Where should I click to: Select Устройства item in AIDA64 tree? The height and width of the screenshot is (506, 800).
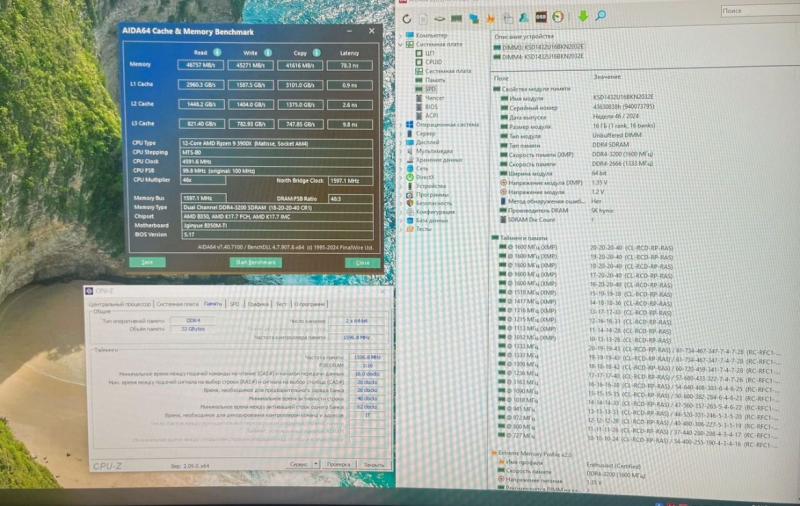pos(426,186)
